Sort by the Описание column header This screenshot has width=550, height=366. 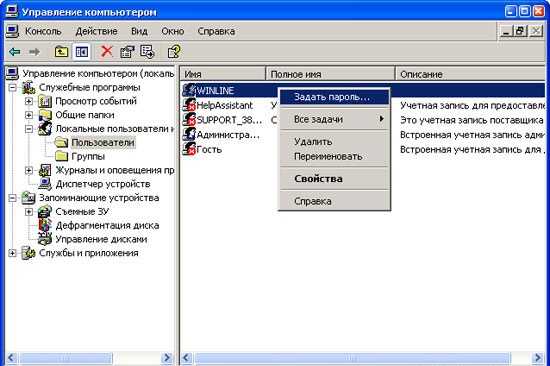[470, 74]
